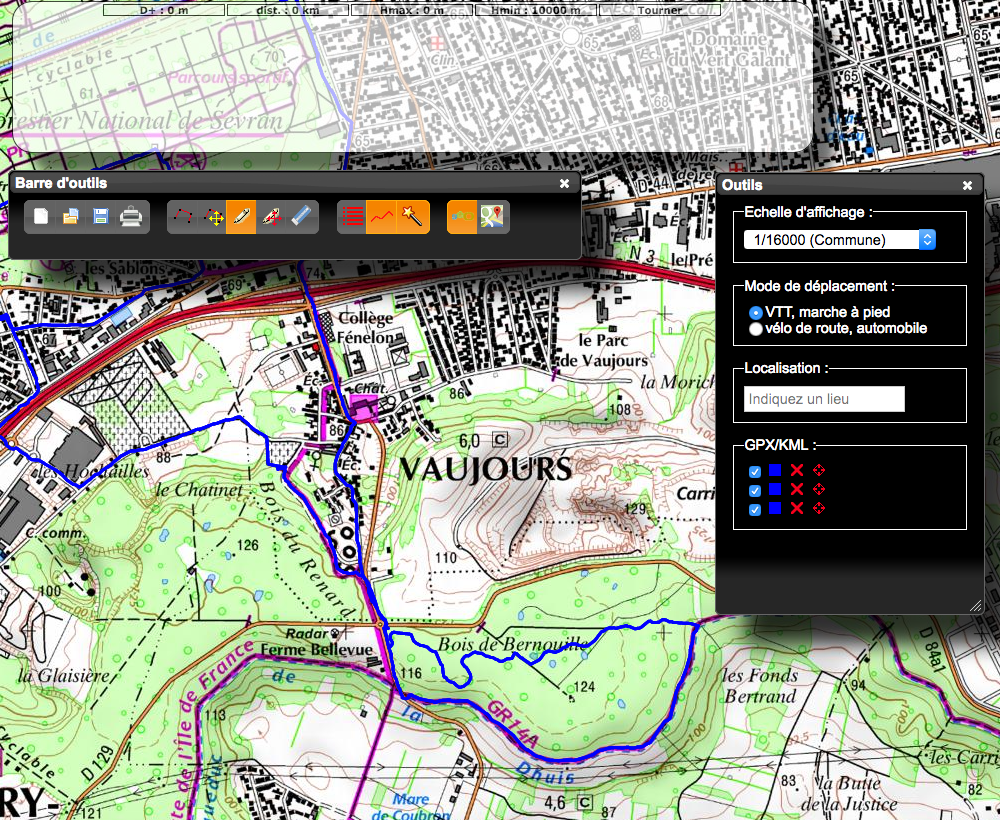The height and width of the screenshot is (820, 1000).
Task: Uncheck the first GPX/KML track checkbox
Action: pos(756,471)
